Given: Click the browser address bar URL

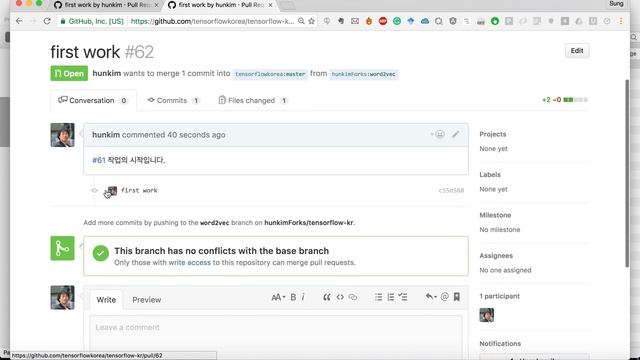Looking at the screenshot, I should [x=212, y=21].
